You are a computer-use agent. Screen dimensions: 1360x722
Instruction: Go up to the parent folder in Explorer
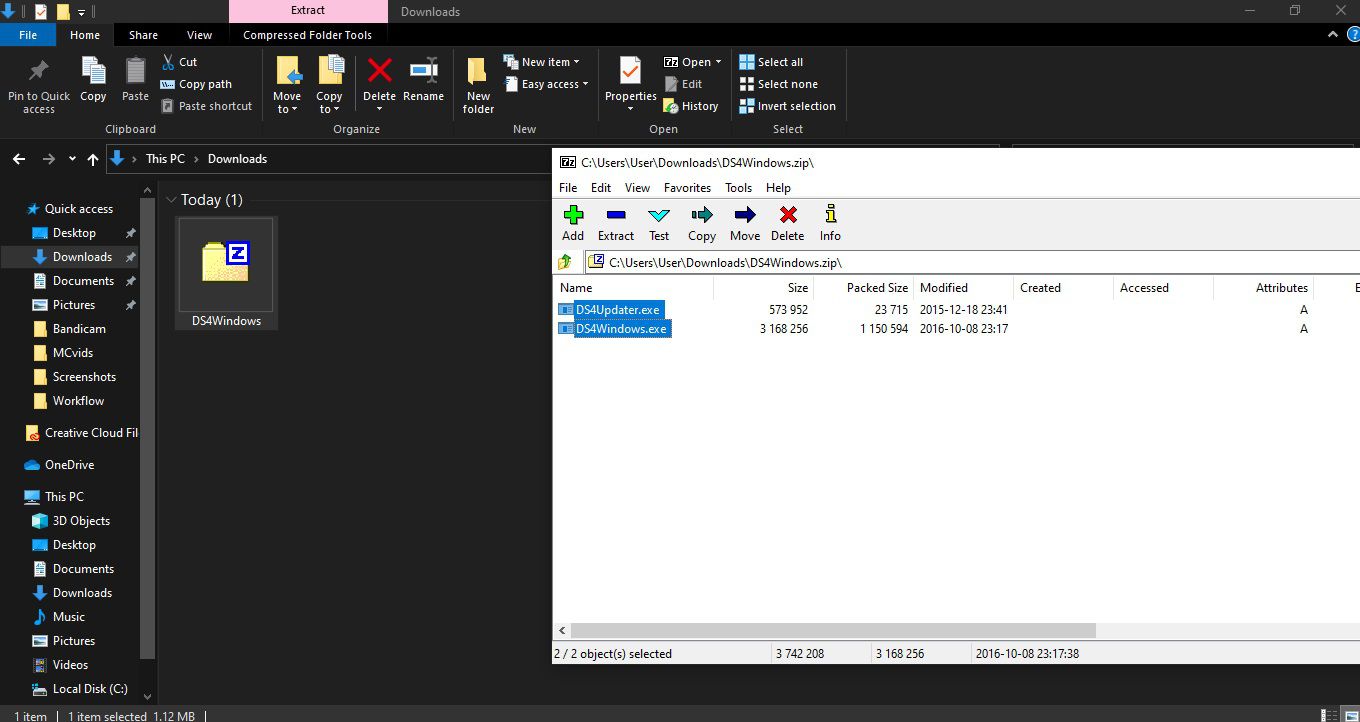point(93,159)
